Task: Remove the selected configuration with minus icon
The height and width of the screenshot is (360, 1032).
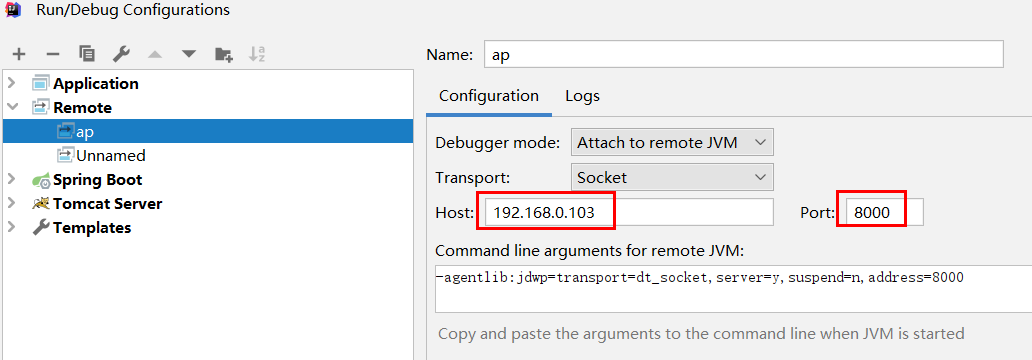Action: (x=53, y=54)
